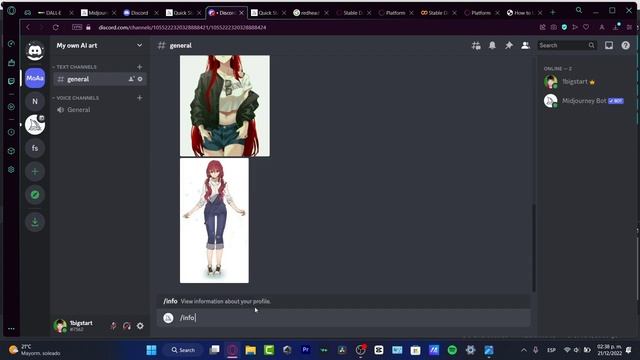Bookmark page heart icon
This screenshot has height=360, width=640.
(586, 27)
